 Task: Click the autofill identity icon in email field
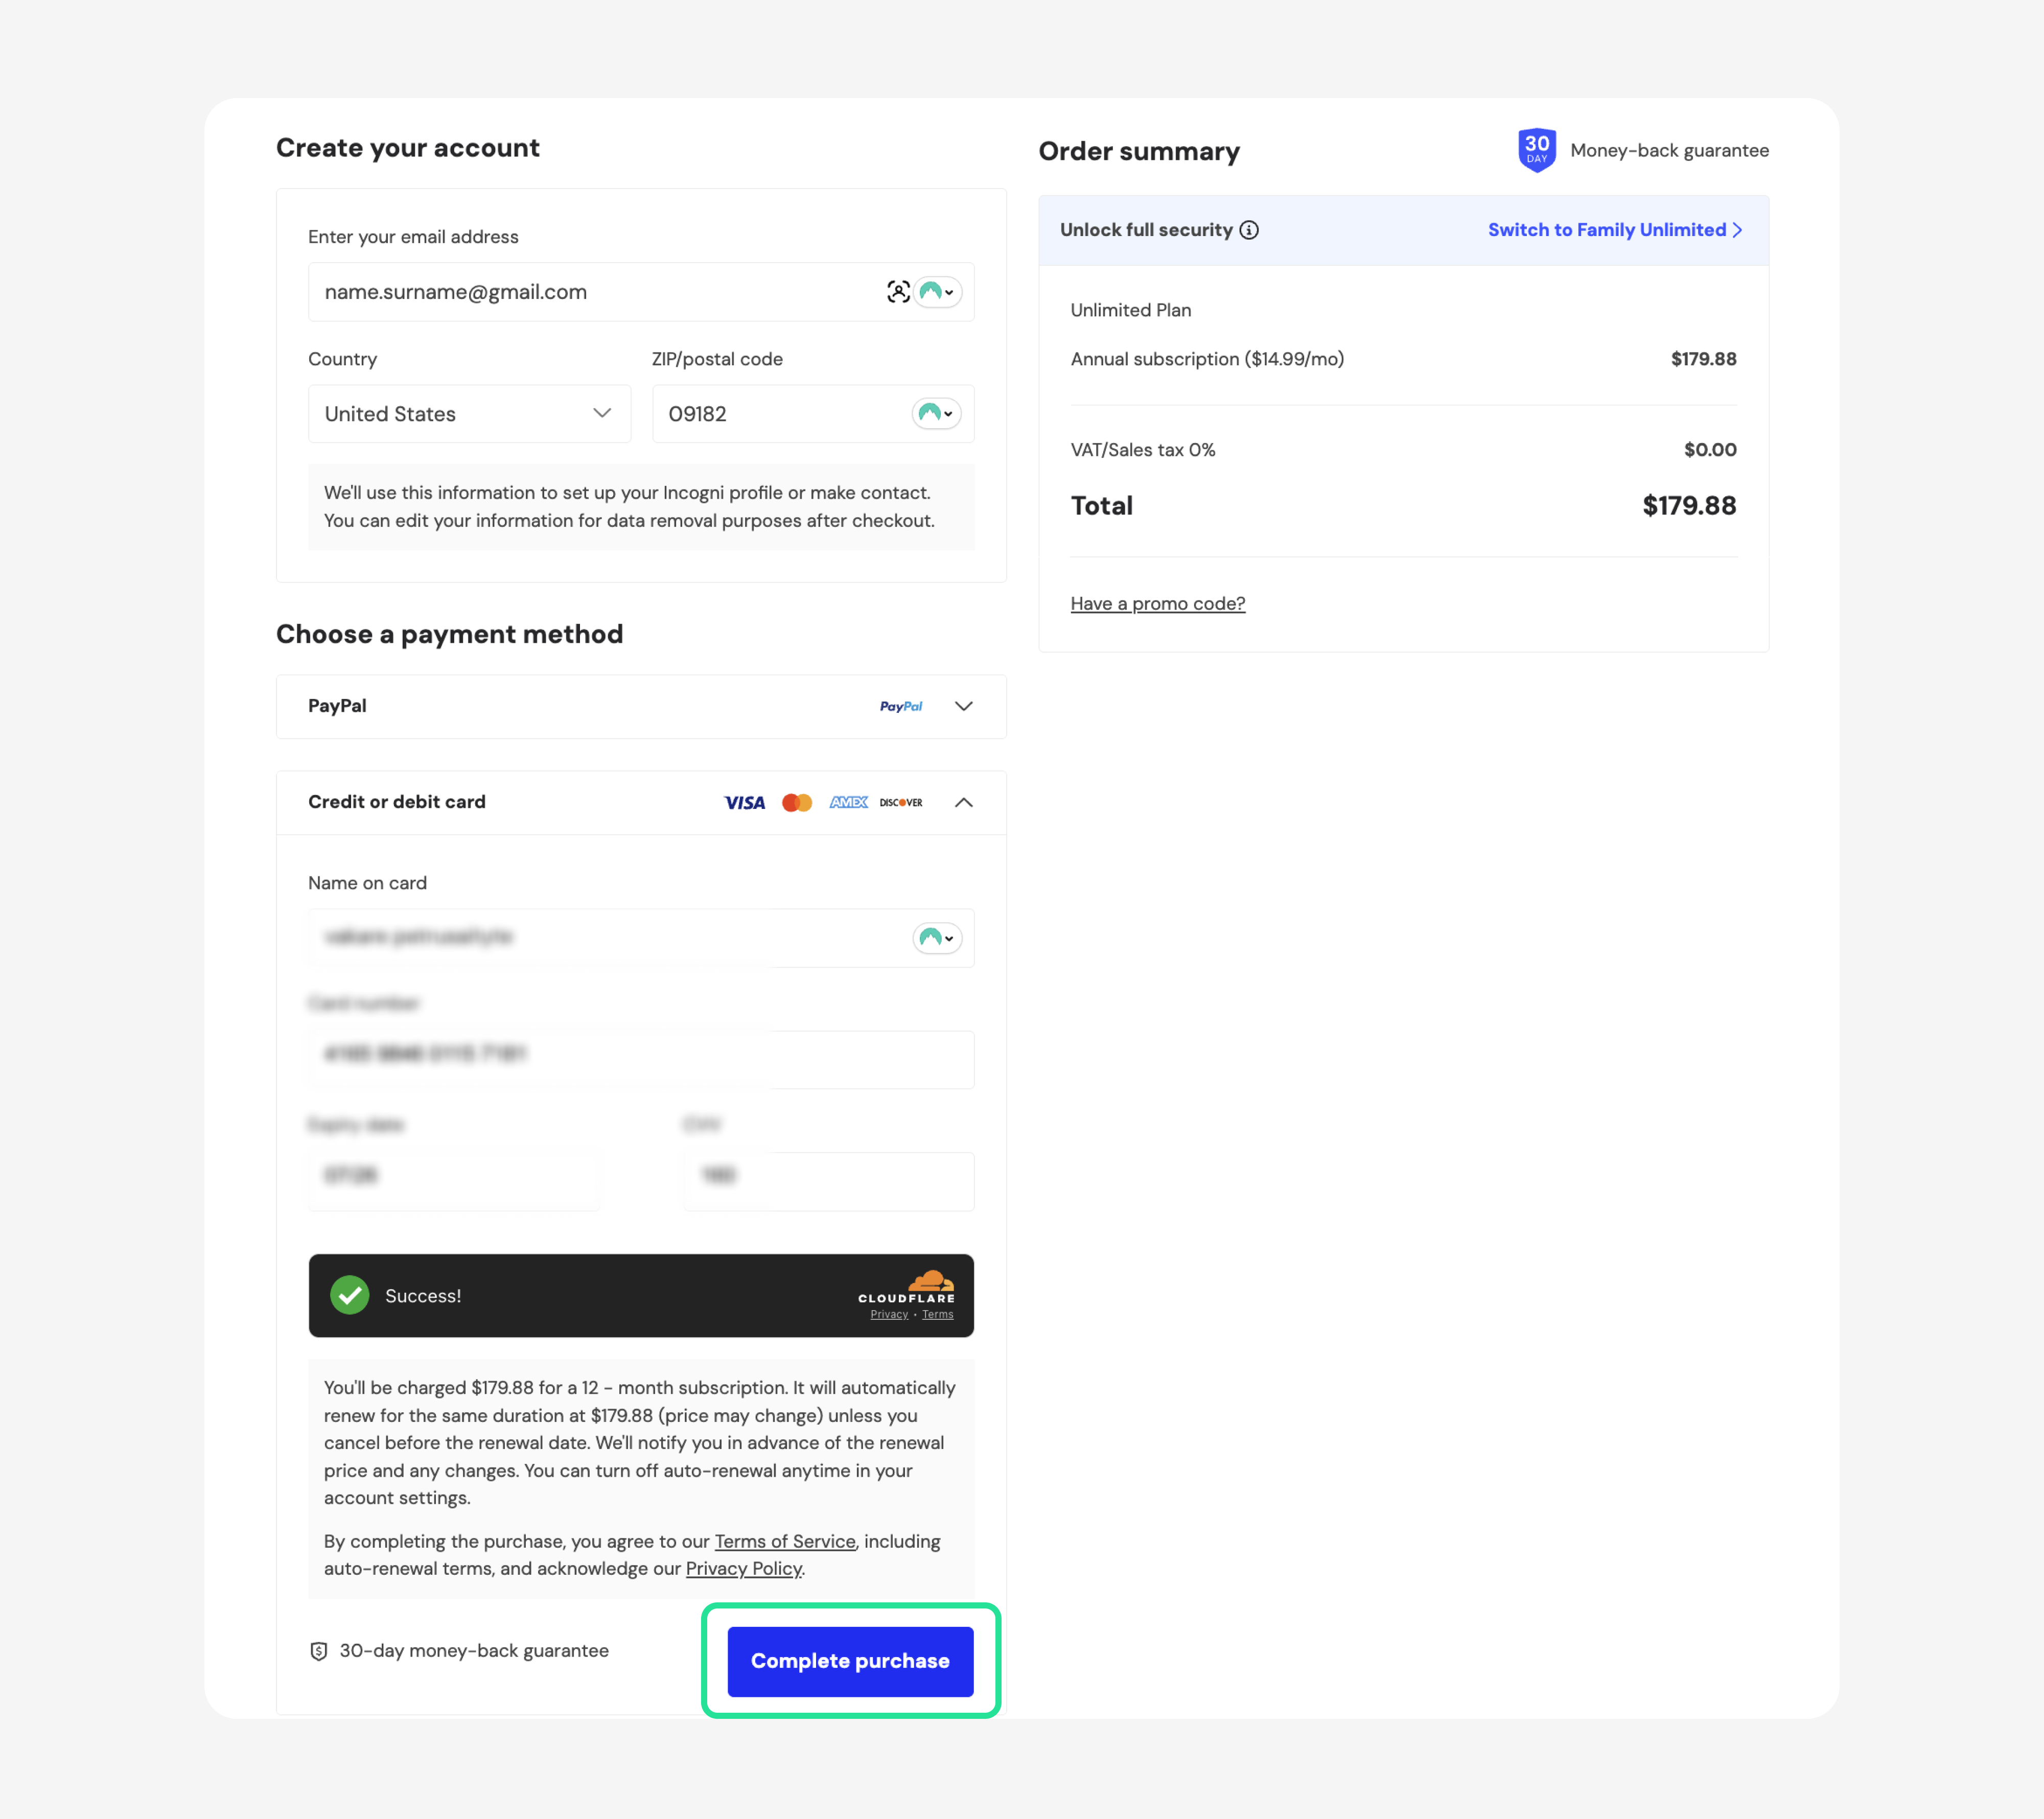tap(898, 292)
